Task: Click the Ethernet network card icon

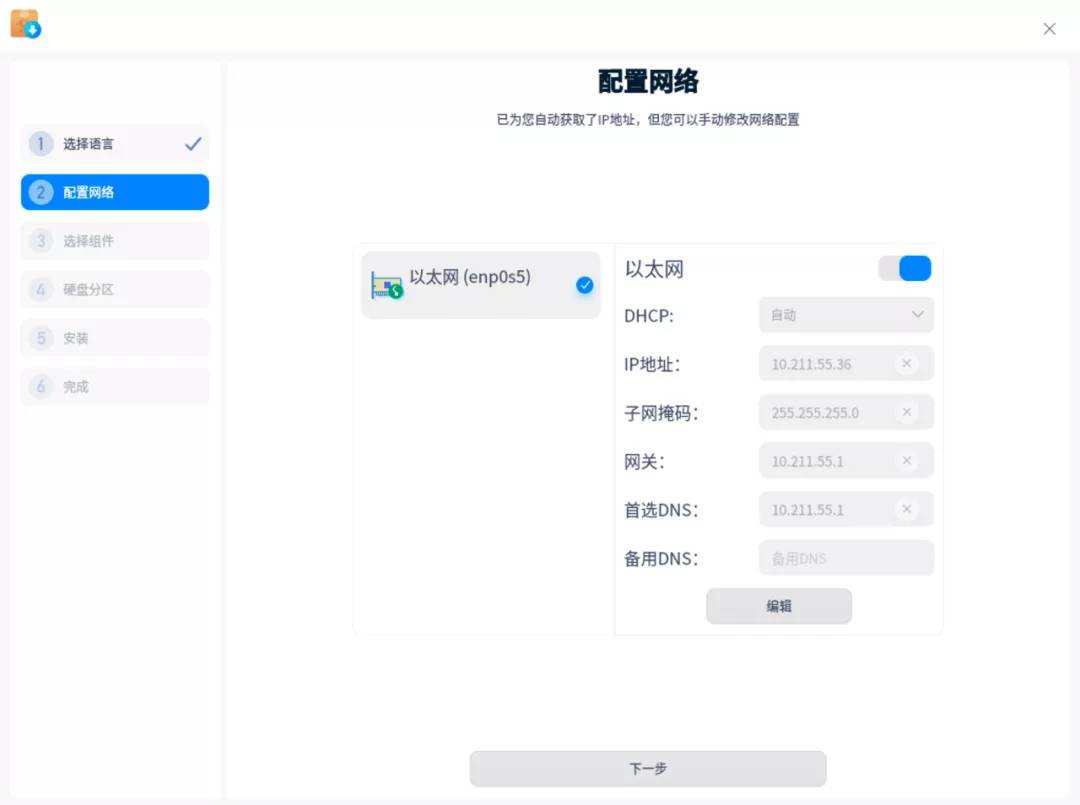Action: 387,285
